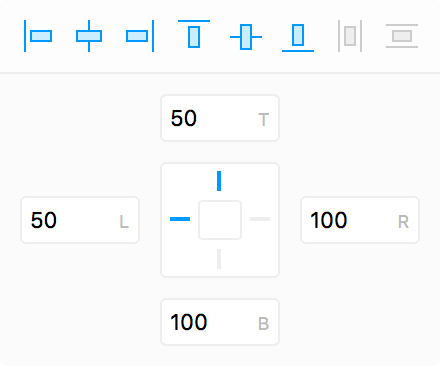
Task: Align layers to vertical middle
Action: [x=246, y=37]
